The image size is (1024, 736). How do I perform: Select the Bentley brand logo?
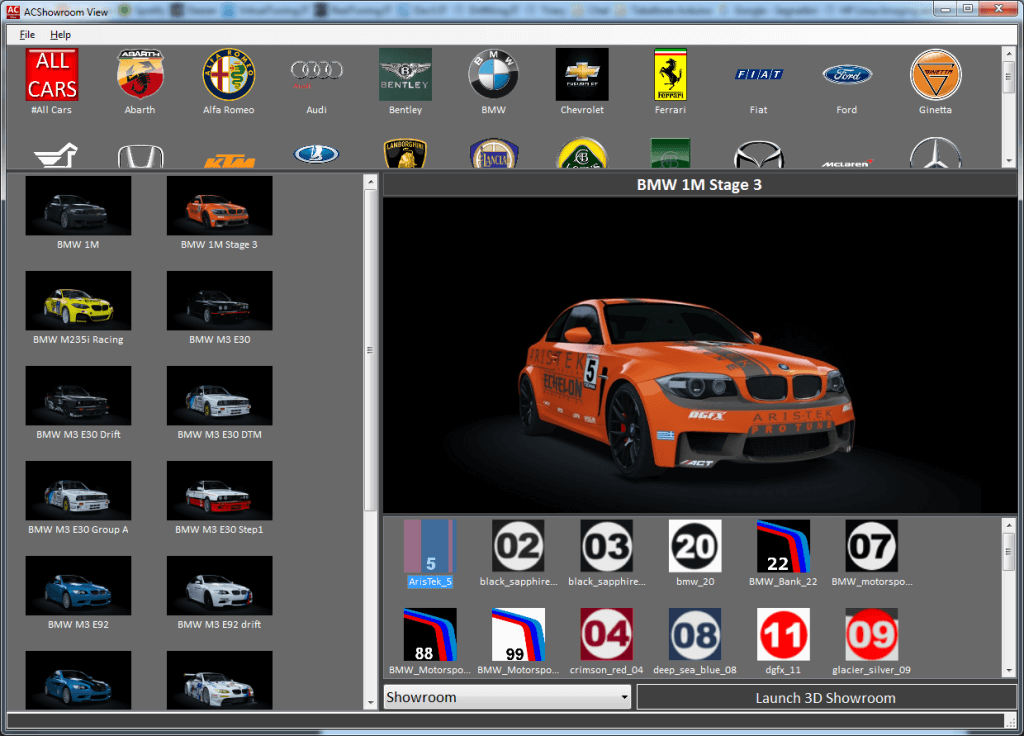click(x=405, y=74)
